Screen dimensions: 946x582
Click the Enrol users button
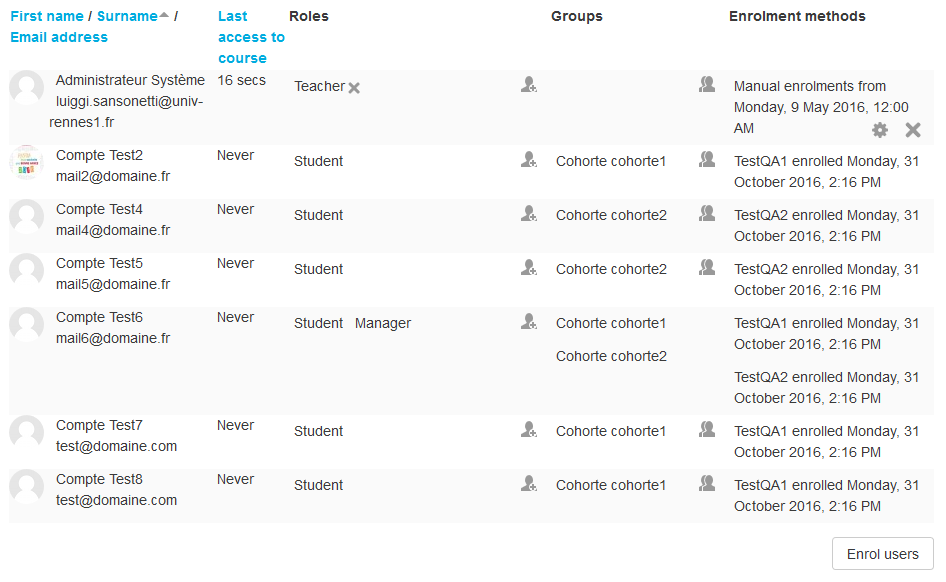point(883,554)
